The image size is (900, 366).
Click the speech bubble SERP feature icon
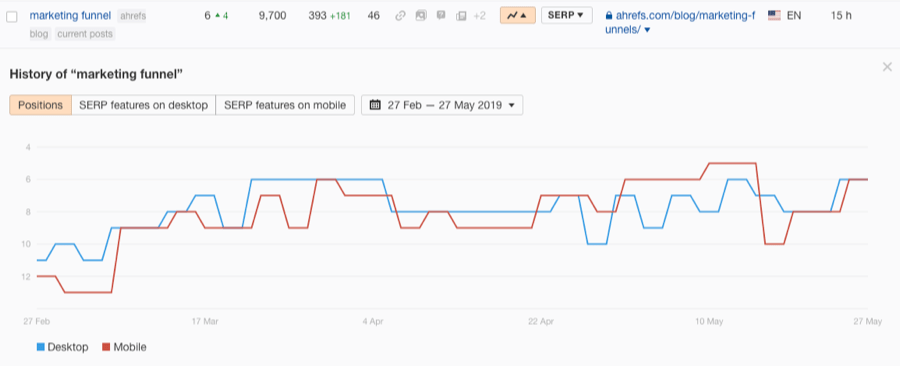click(x=441, y=16)
